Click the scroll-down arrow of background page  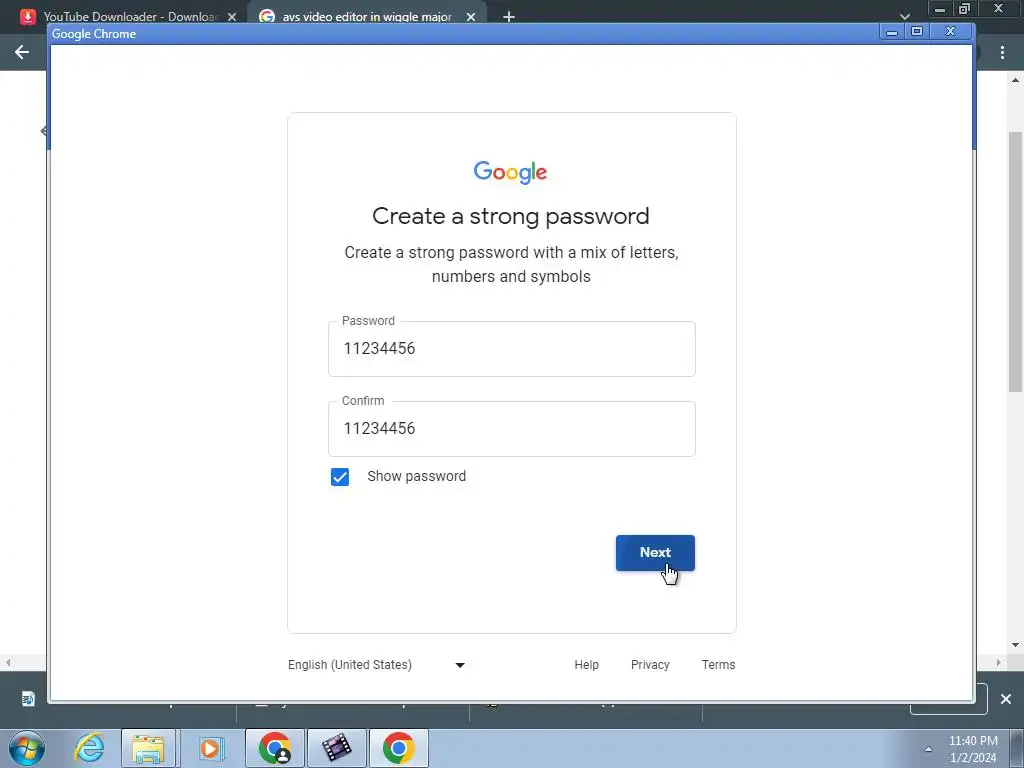point(1016,645)
